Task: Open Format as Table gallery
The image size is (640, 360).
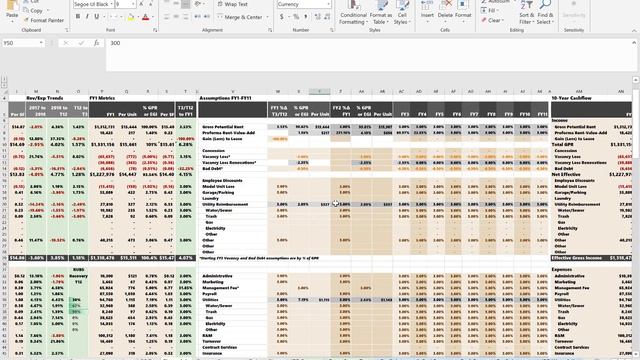Action: pyautogui.click(x=381, y=12)
